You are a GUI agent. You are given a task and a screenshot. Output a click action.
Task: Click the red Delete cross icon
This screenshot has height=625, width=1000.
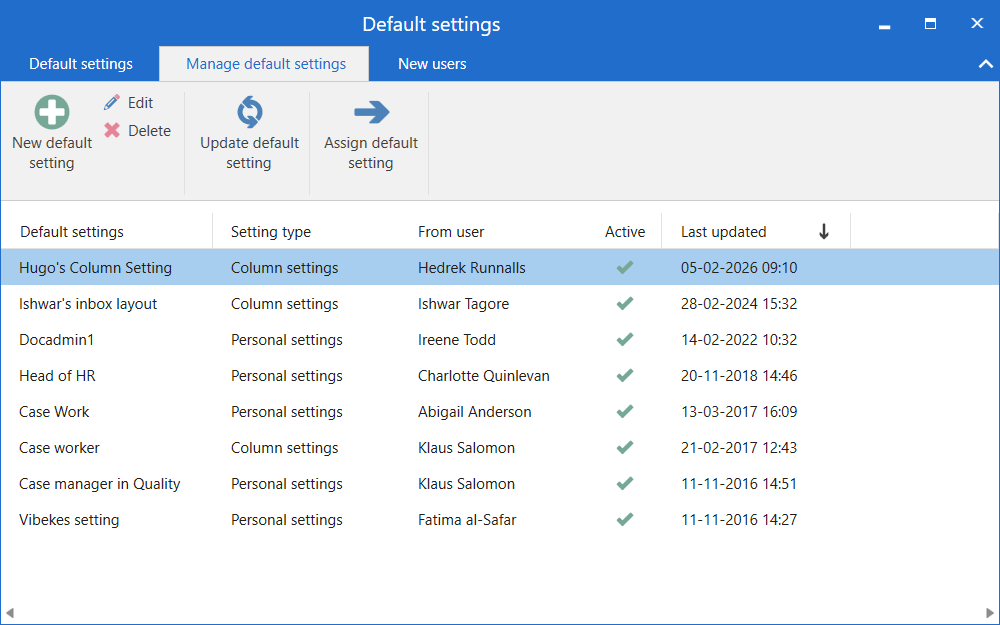coord(112,131)
